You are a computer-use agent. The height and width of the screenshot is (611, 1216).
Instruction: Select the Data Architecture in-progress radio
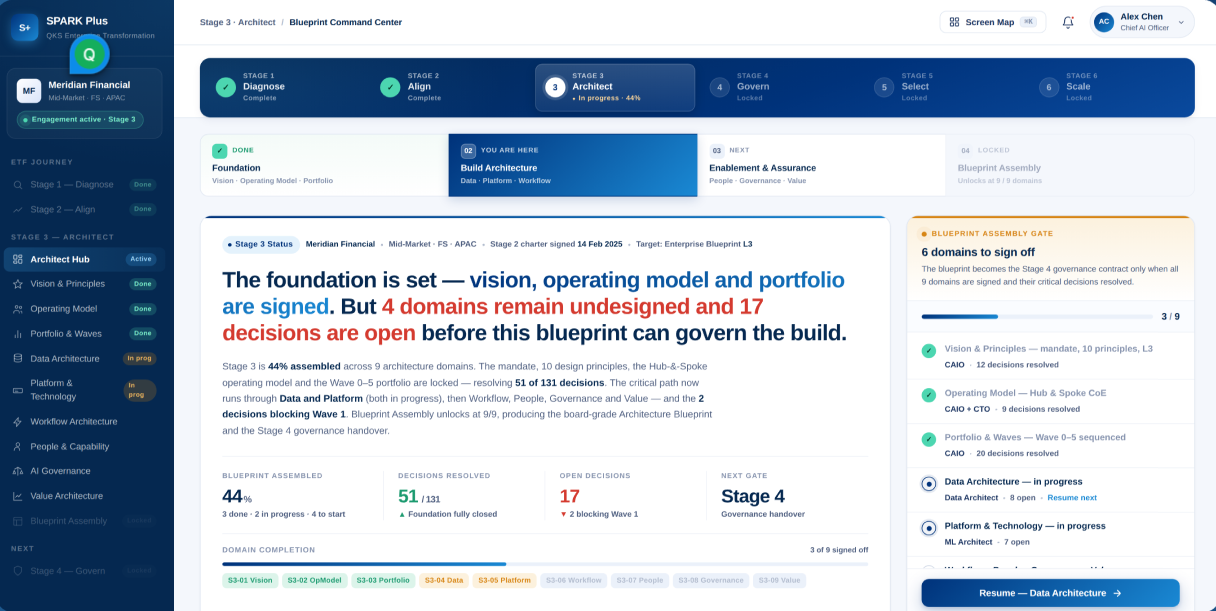(929, 484)
